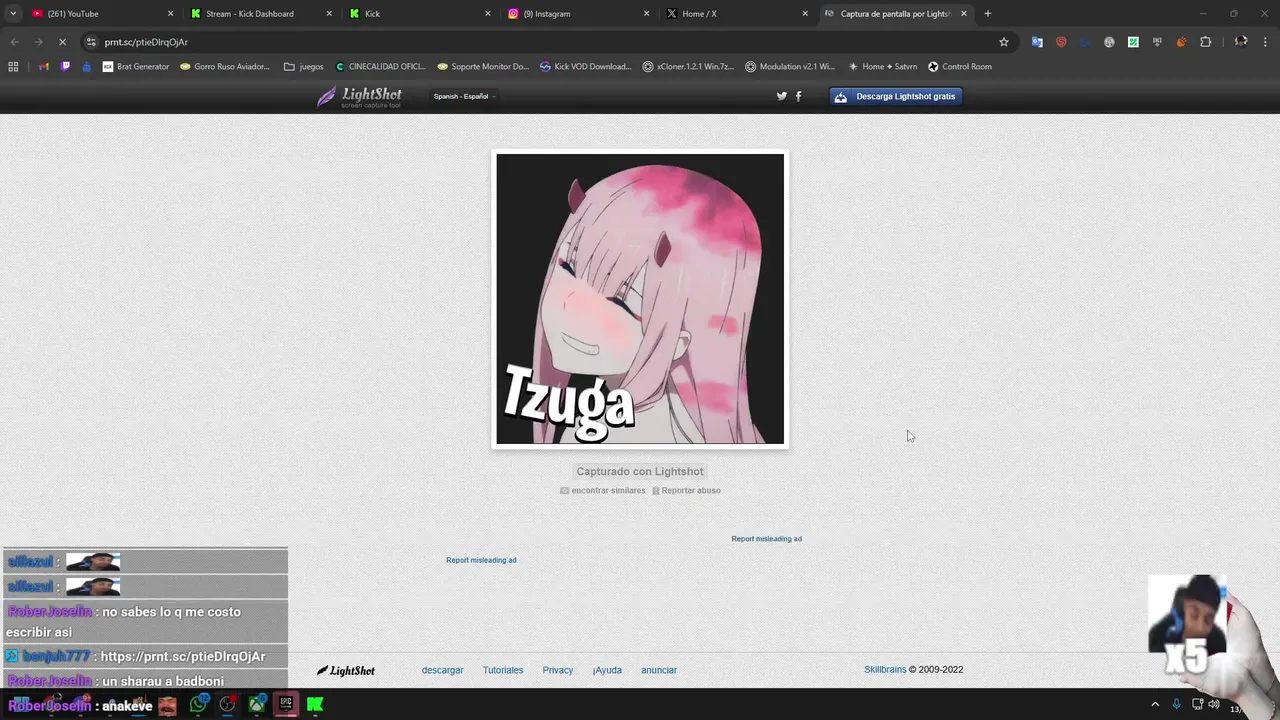Open WhatsApp from the taskbar
The width and height of the screenshot is (1280, 720).
(x=198, y=704)
